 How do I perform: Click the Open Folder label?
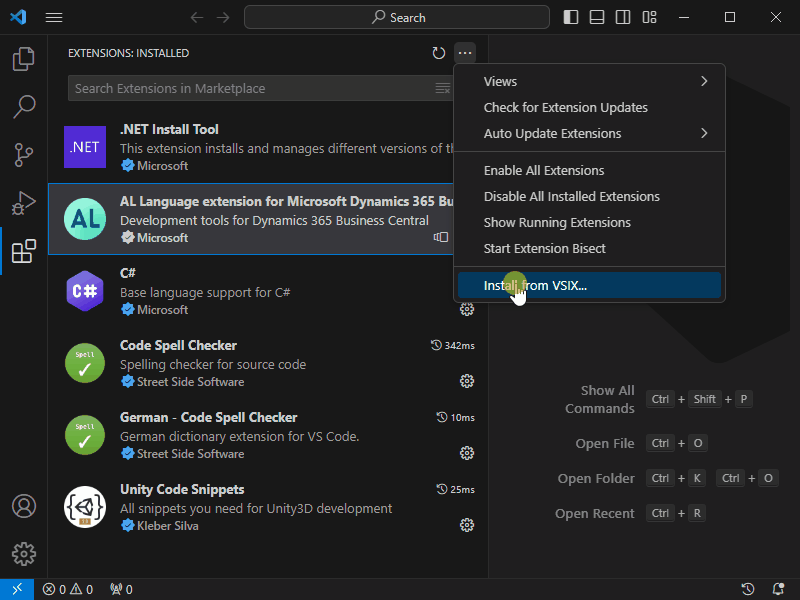(596, 479)
